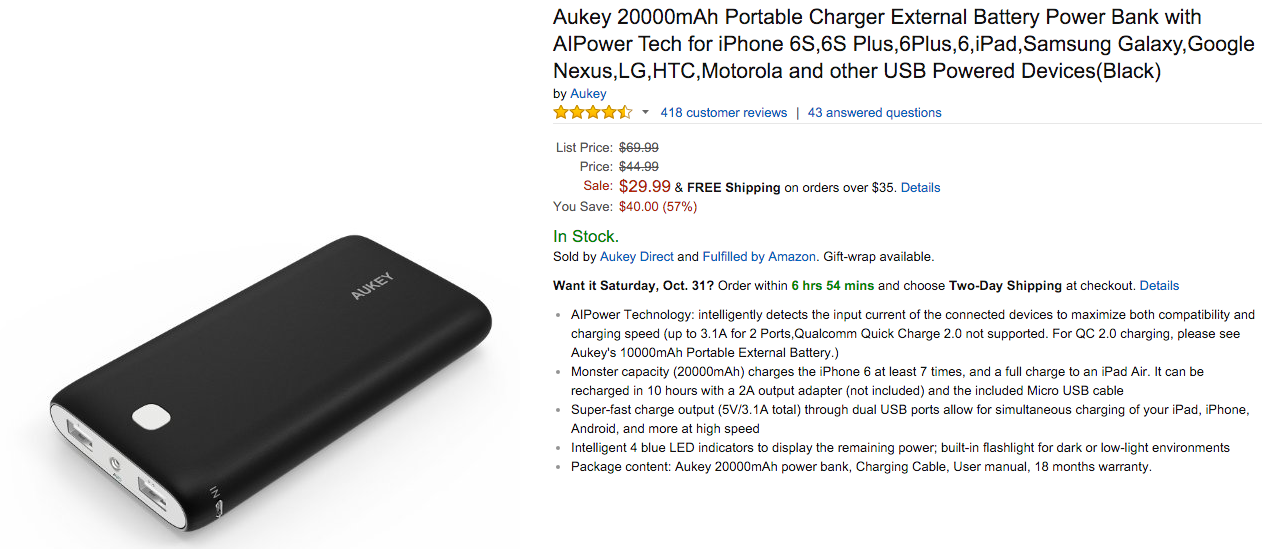
Task: Visit the Aukey brand link
Action: [588, 94]
